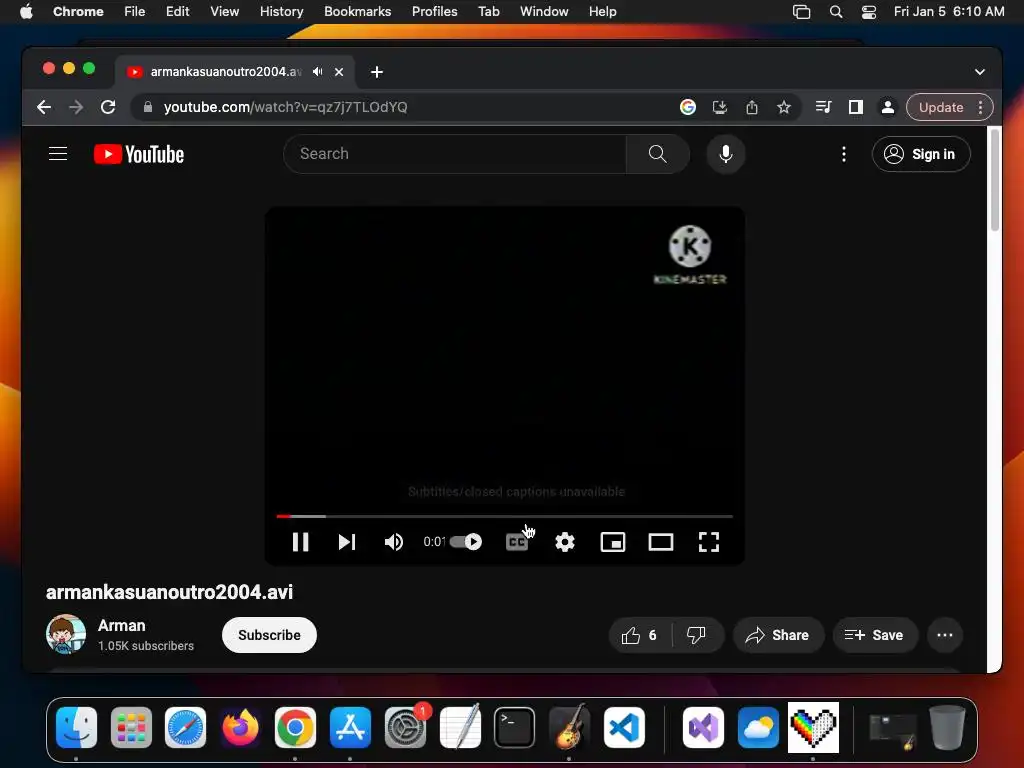Mute the video player volume
The image size is (1024, 768).
(x=393, y=542)
